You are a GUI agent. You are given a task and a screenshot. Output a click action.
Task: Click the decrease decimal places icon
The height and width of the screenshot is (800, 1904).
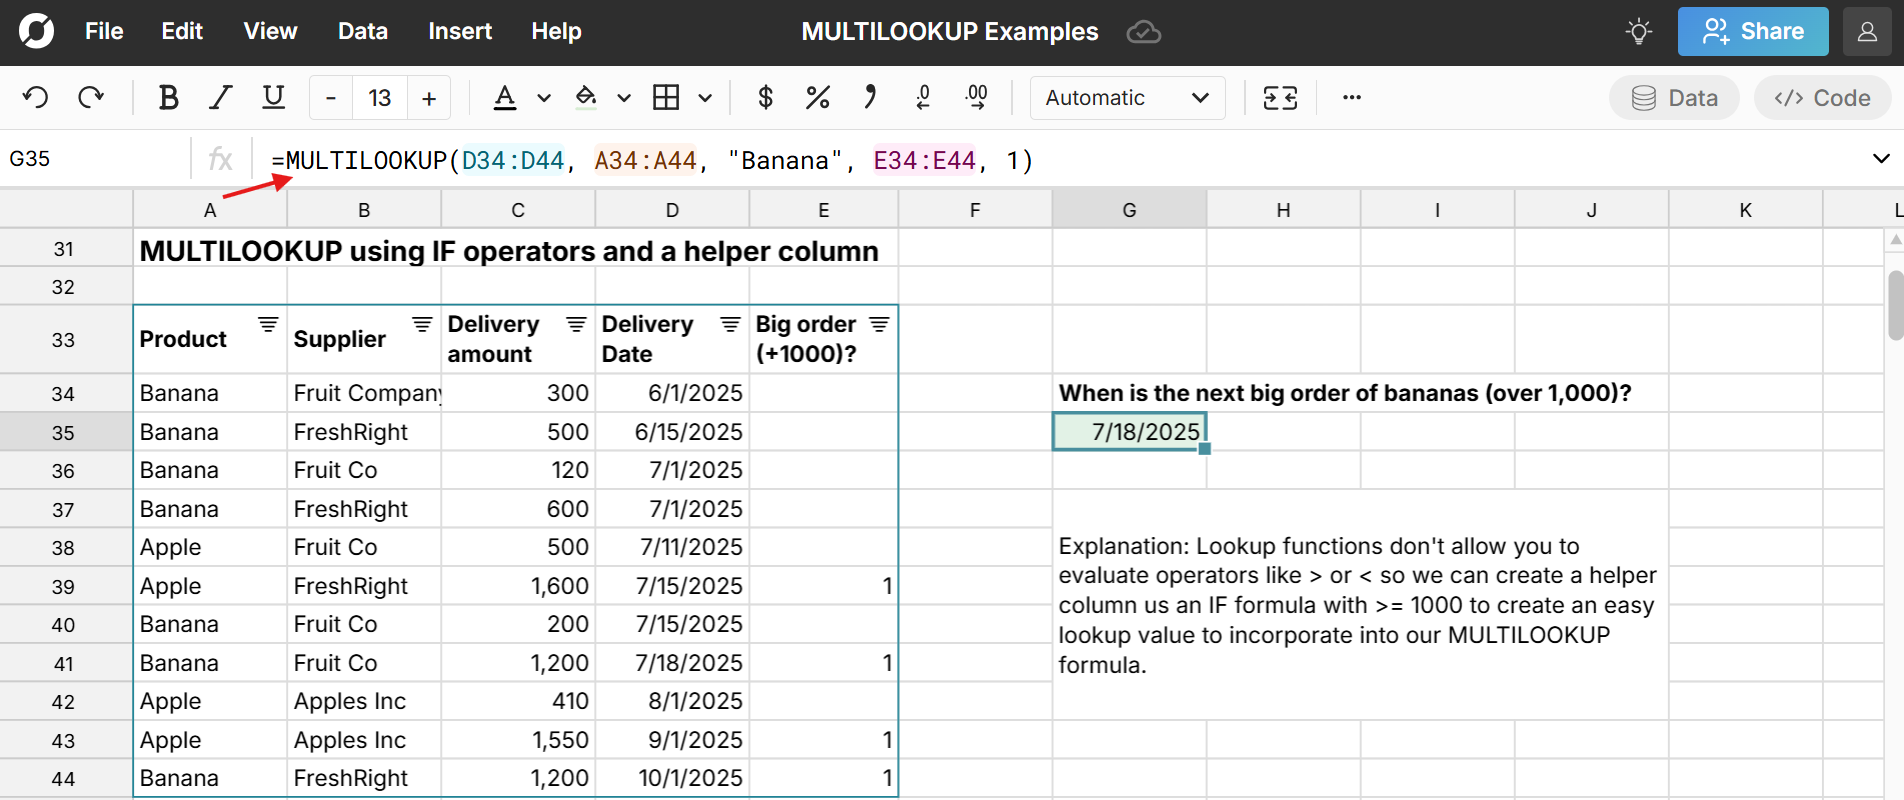923,98
